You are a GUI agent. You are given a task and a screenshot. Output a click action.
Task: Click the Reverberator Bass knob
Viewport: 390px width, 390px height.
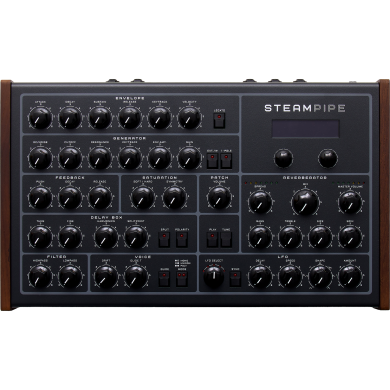click(x=260, y=237)
